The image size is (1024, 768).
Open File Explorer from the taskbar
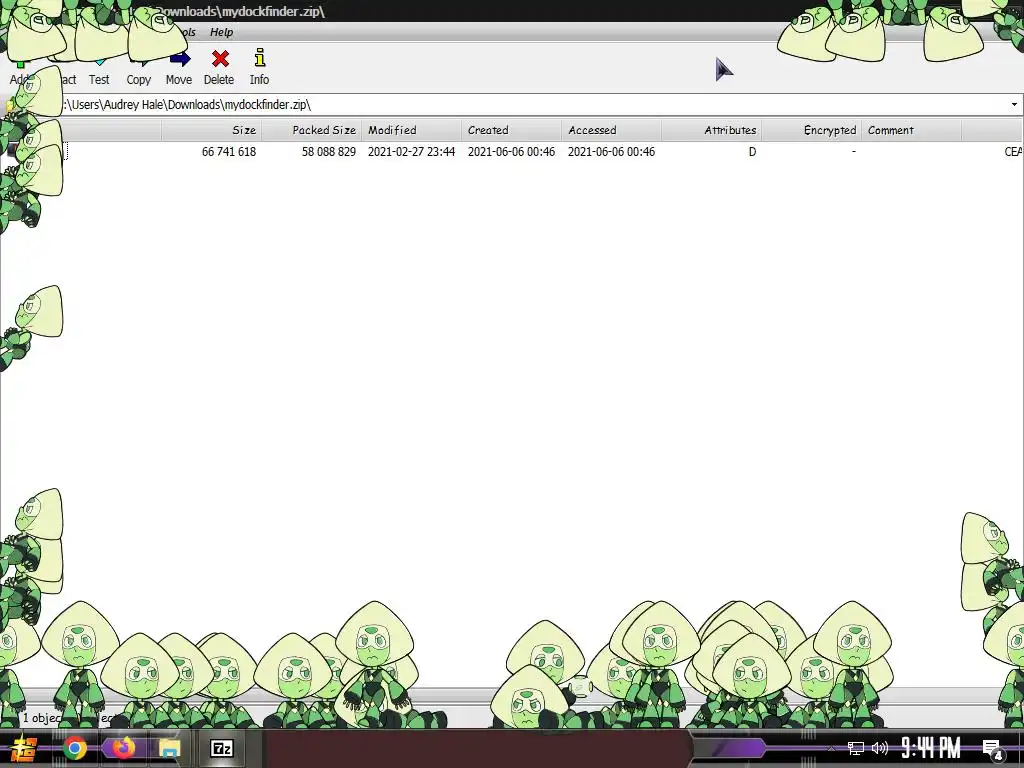pos(170,748)
